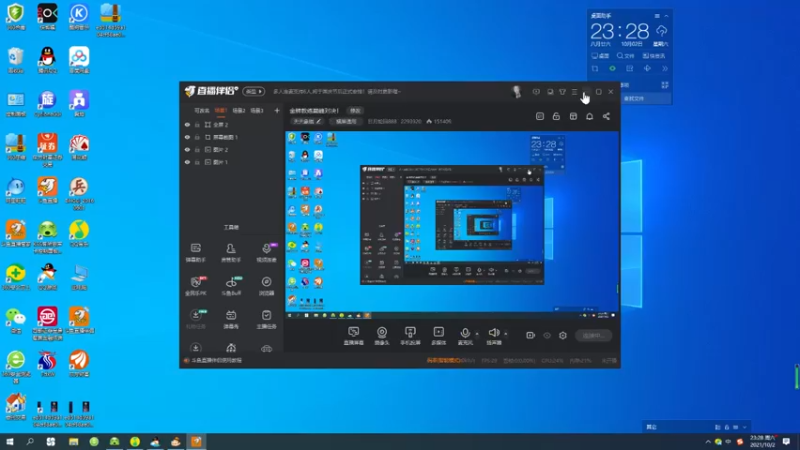The height and width of the screenshot is (450, 800).
Task: Switch to the 场景1 tab
Action: tap(220, 110)
